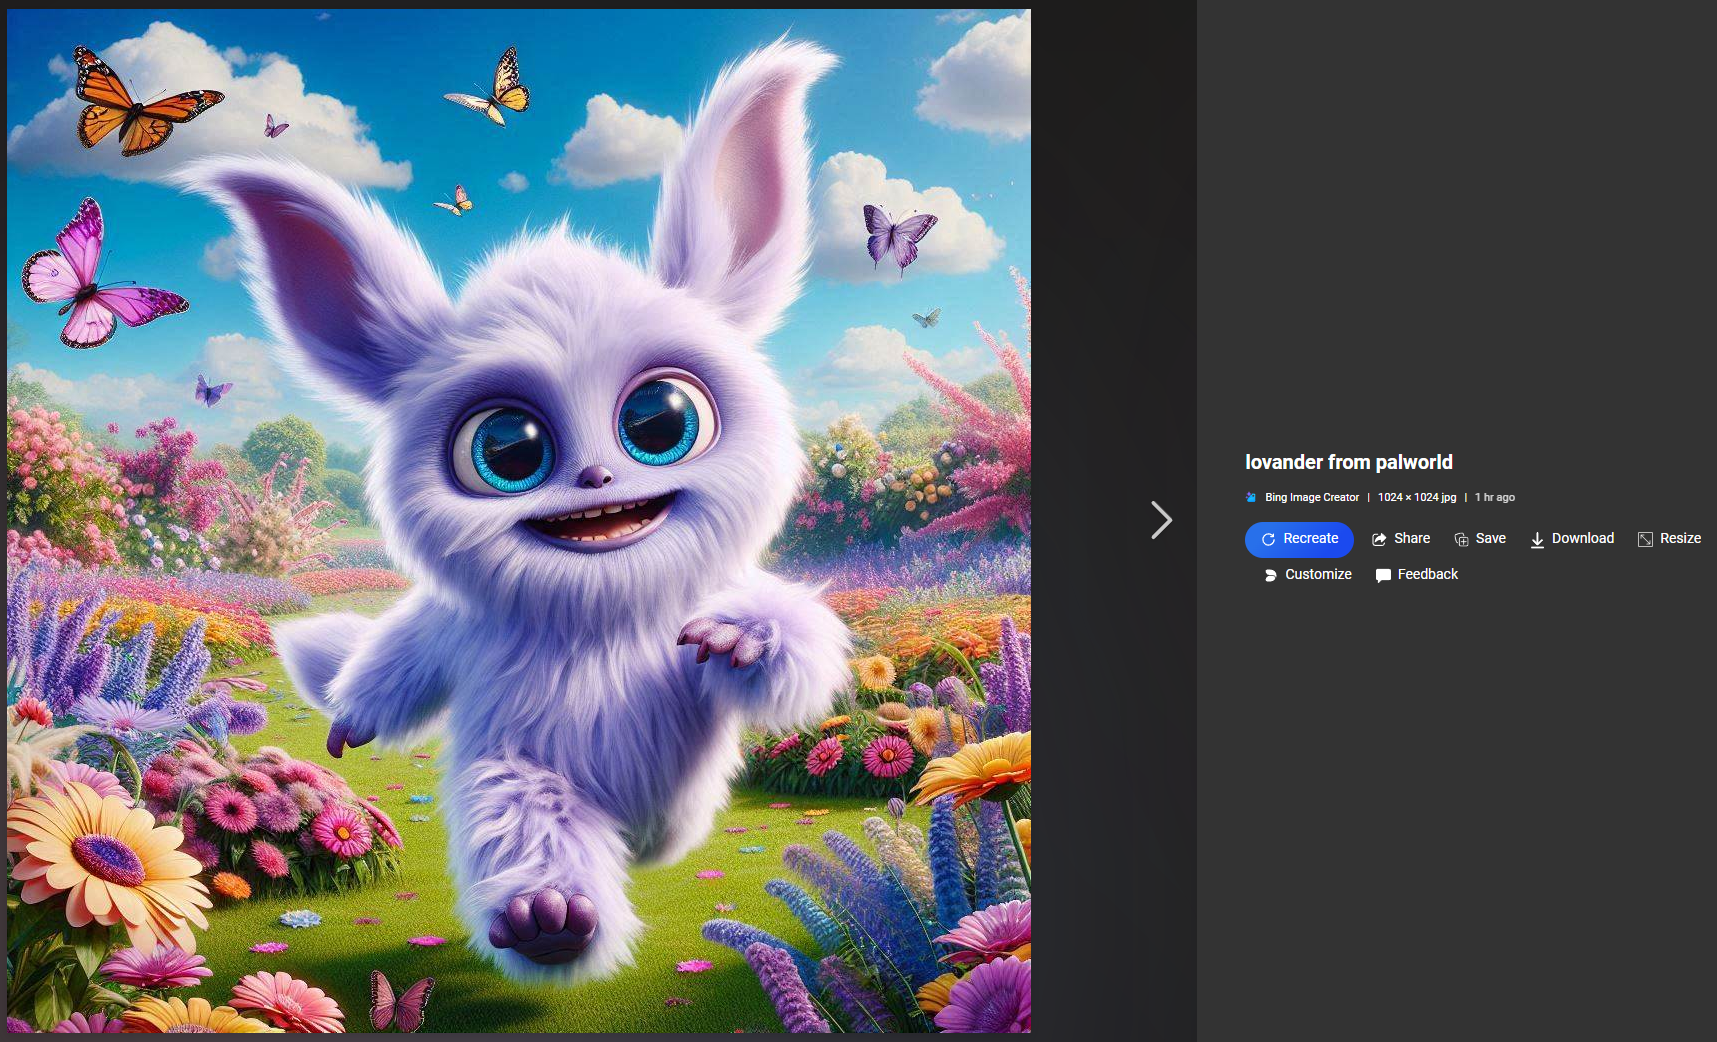Open Customize for this image
Viewport: 1717px width, 1042px height.
pyautogui.click(x=1308, y=575)
